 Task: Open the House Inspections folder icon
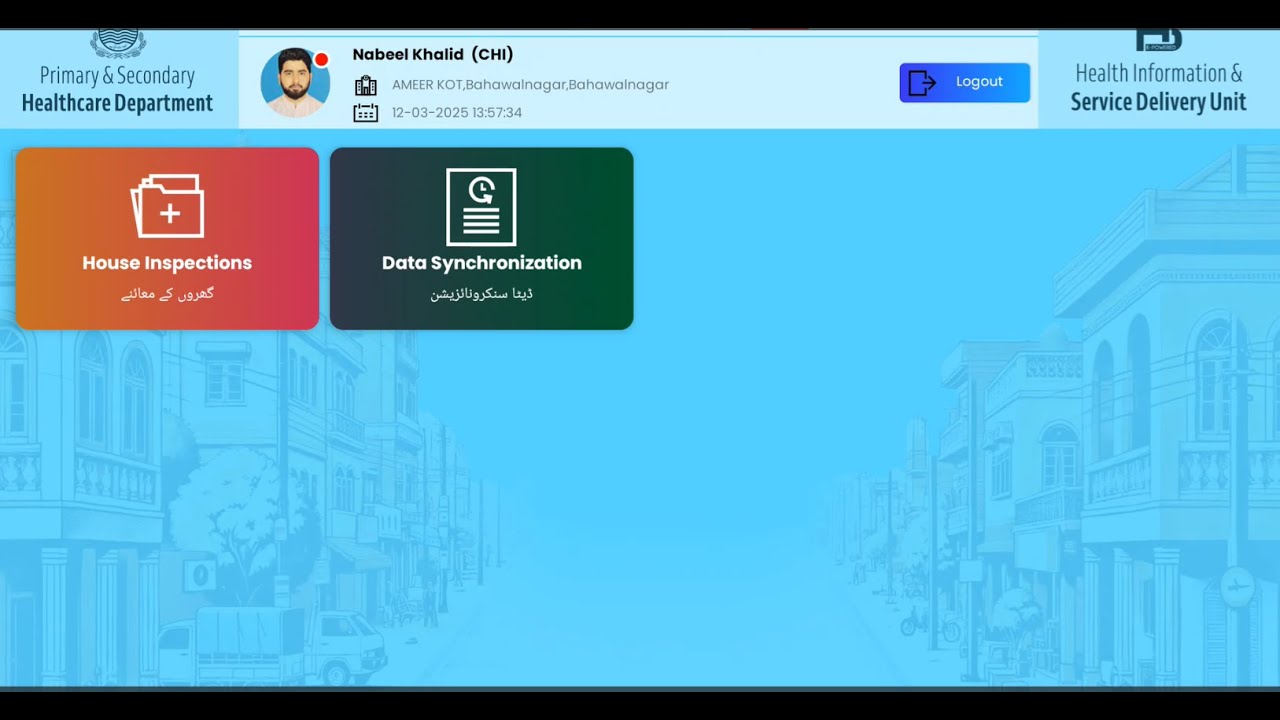167,206
